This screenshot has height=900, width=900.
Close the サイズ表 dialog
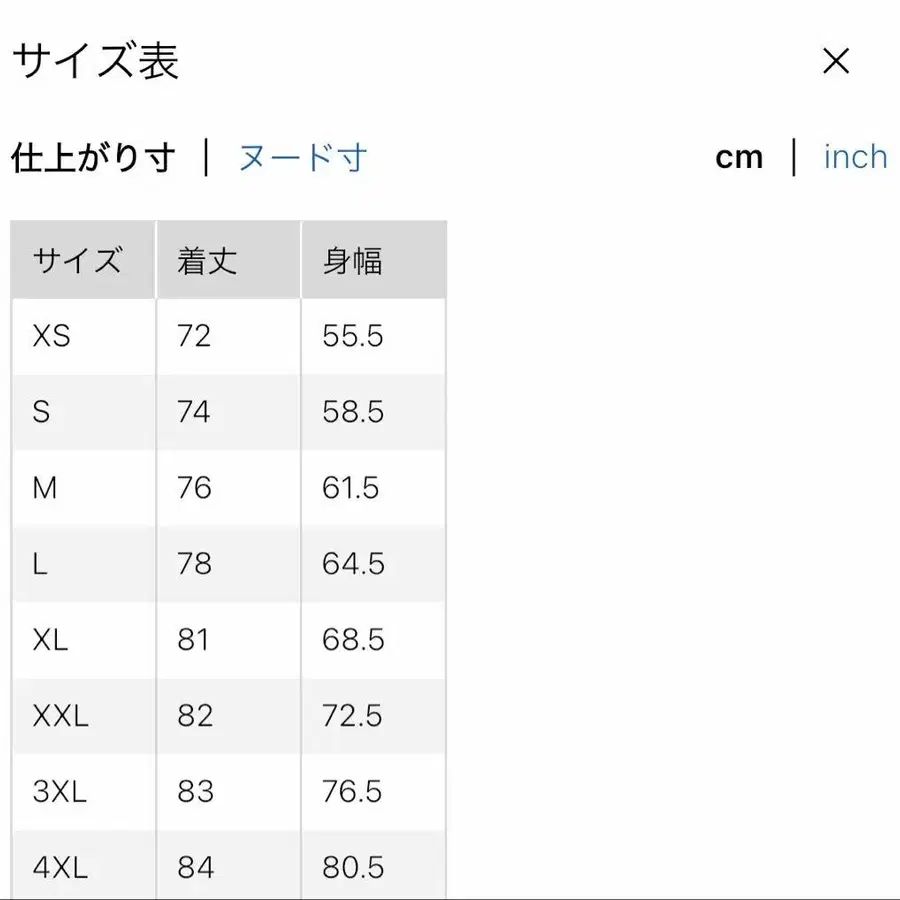coord(835,61)
